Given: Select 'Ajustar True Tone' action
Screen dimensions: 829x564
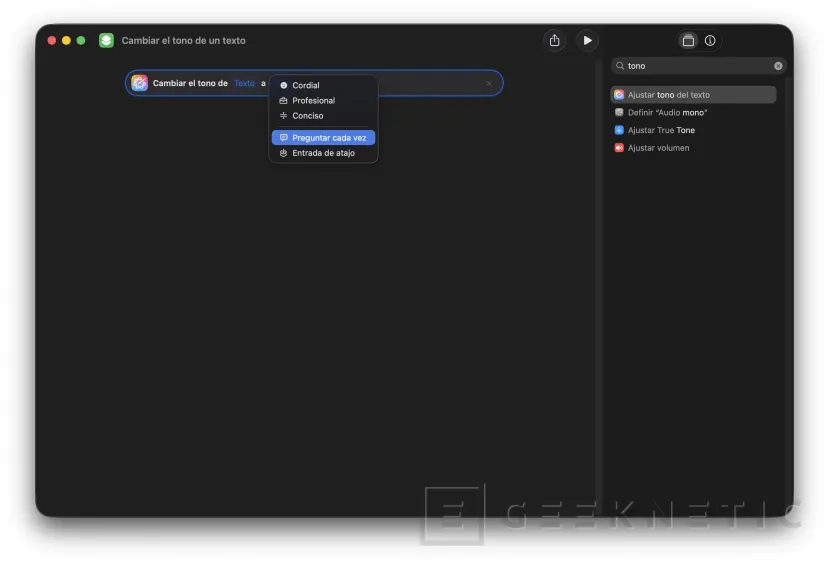Looking at the screenshot, I should (661, 130).
